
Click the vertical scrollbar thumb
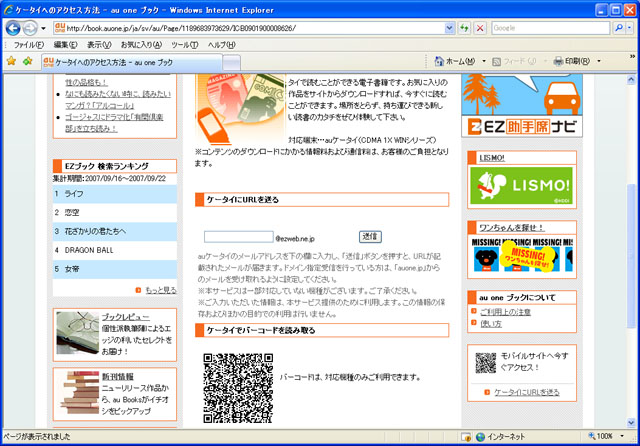tap(631, 256)
